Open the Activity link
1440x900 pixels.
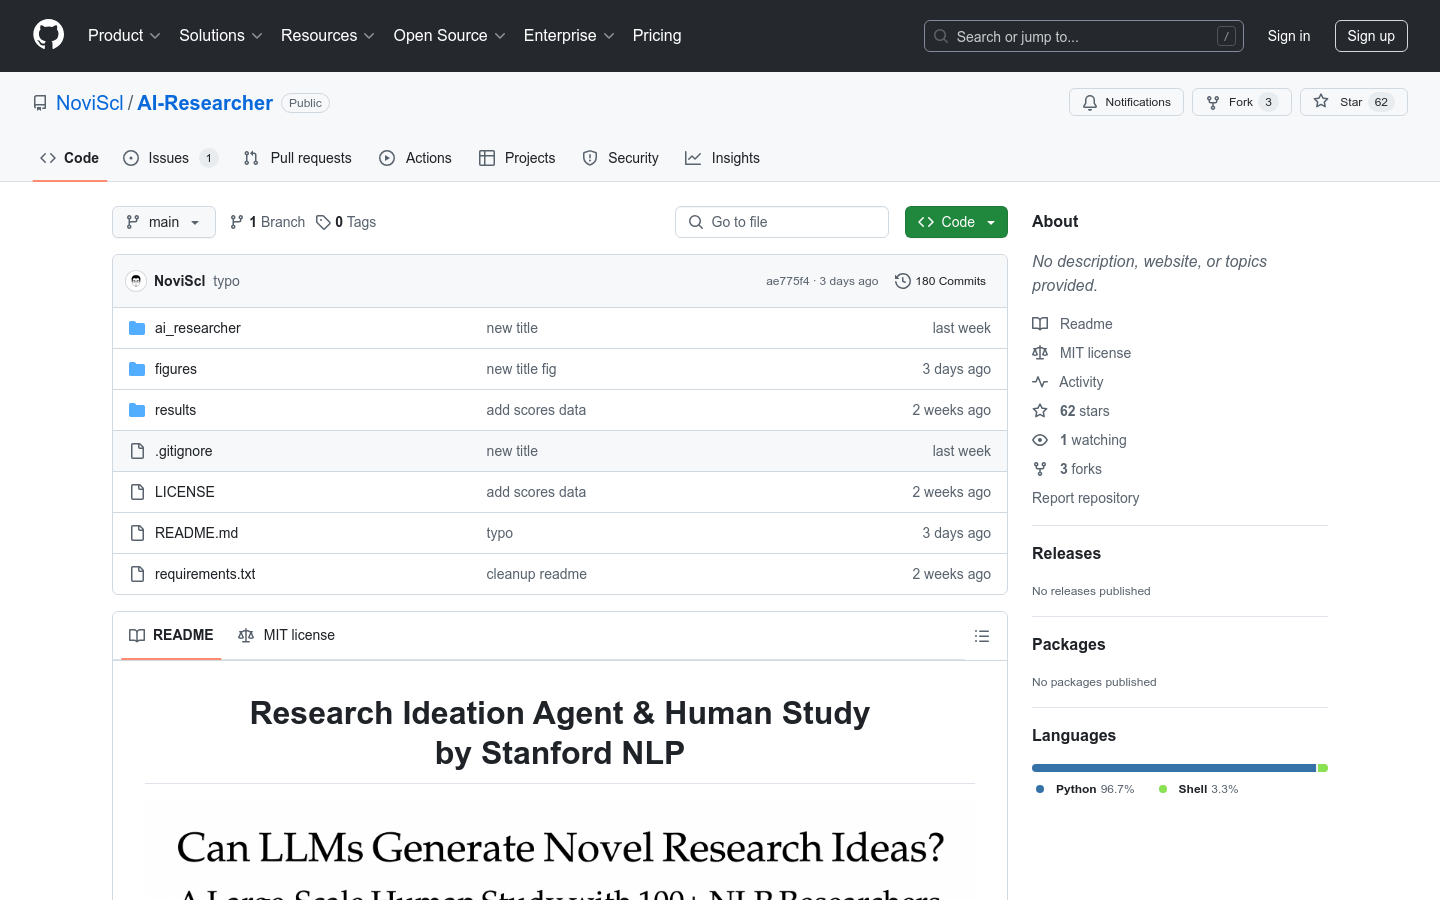tap(1068, 382)
